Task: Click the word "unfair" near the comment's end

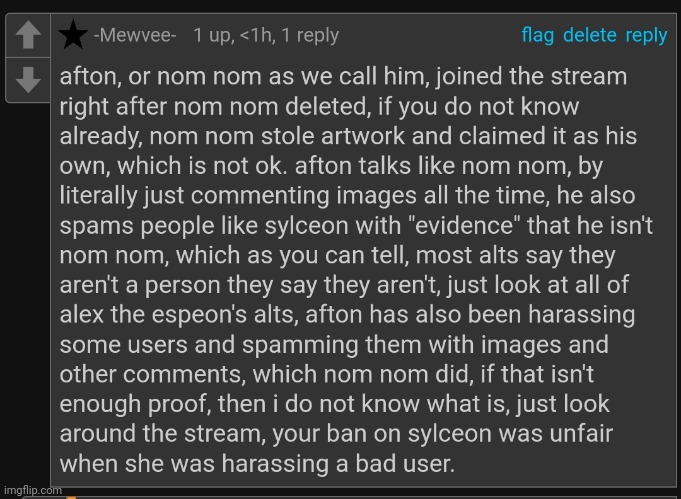Action: click(x=581, y=433)
